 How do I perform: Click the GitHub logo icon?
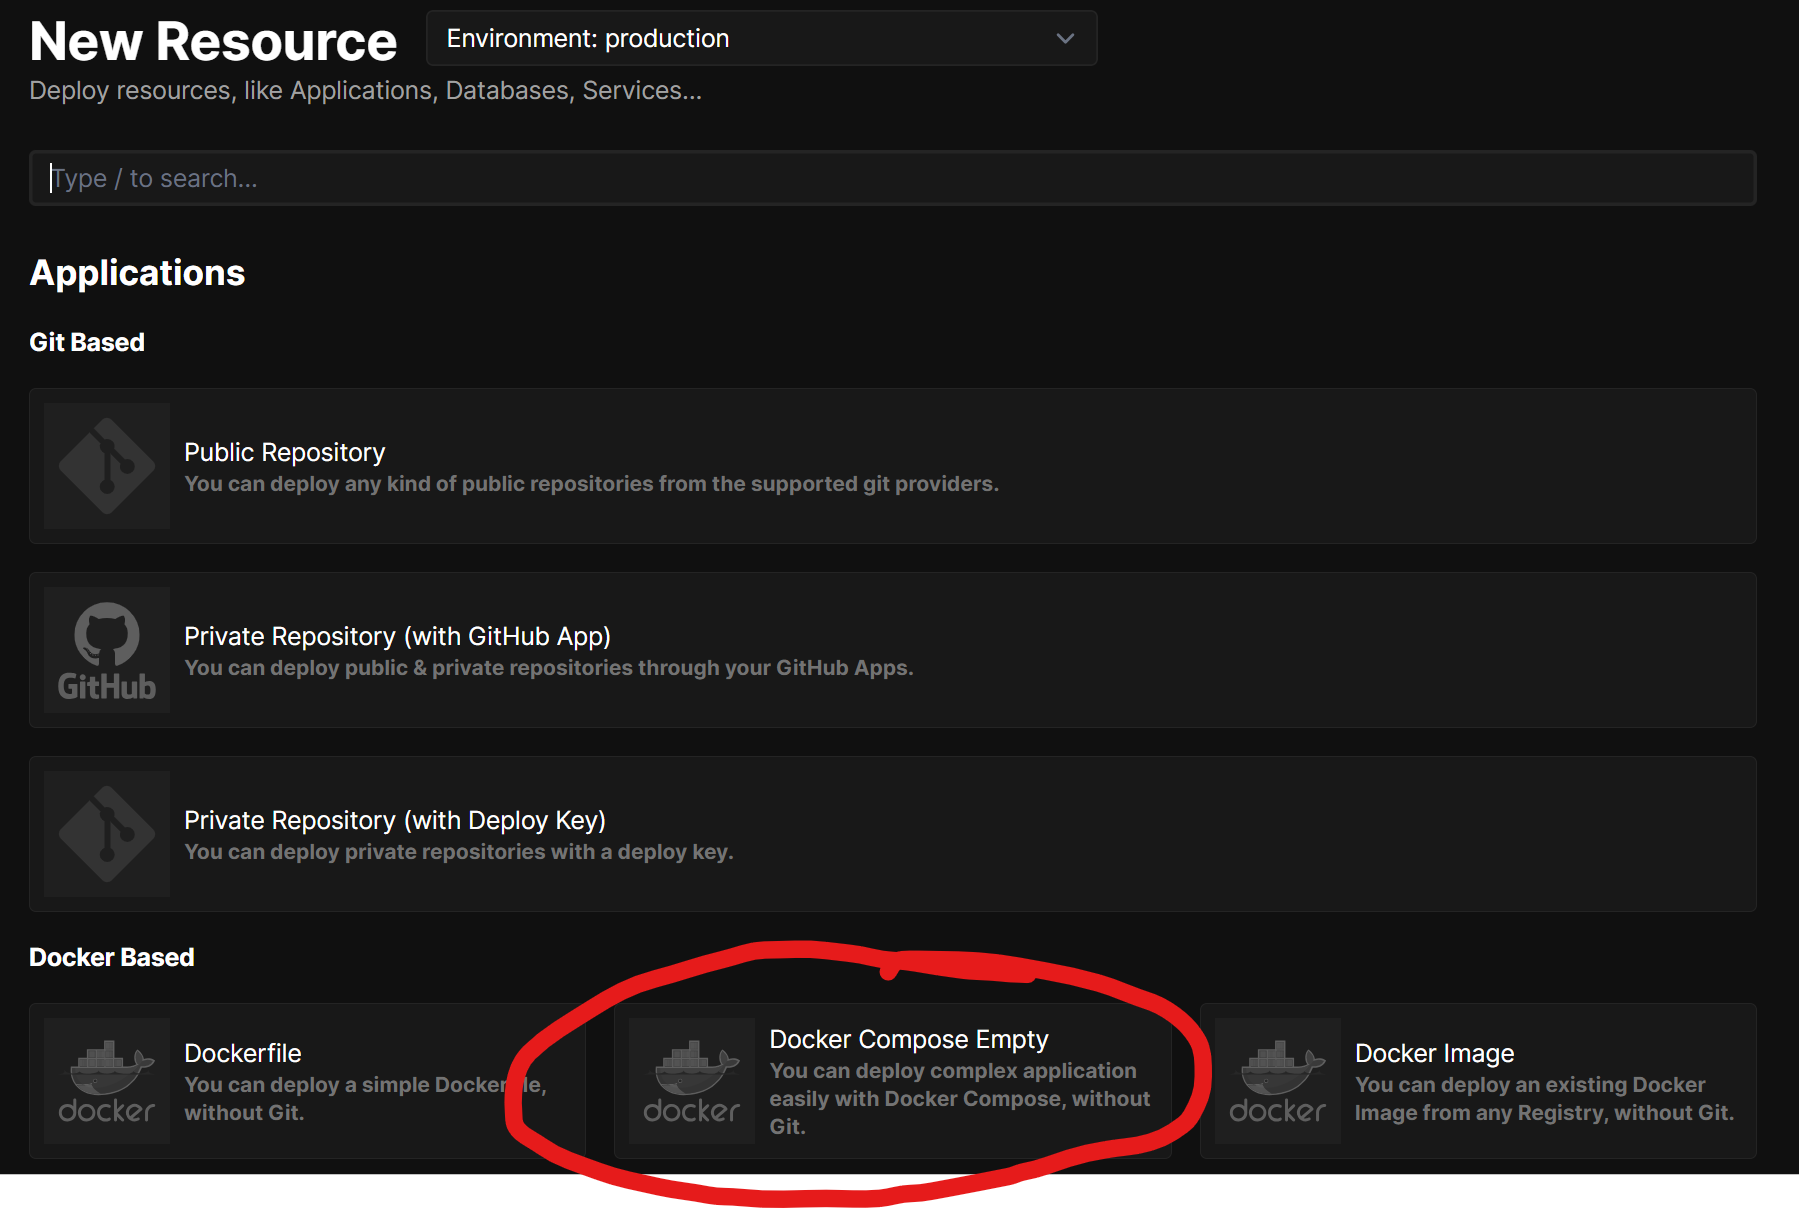[107, 650]
